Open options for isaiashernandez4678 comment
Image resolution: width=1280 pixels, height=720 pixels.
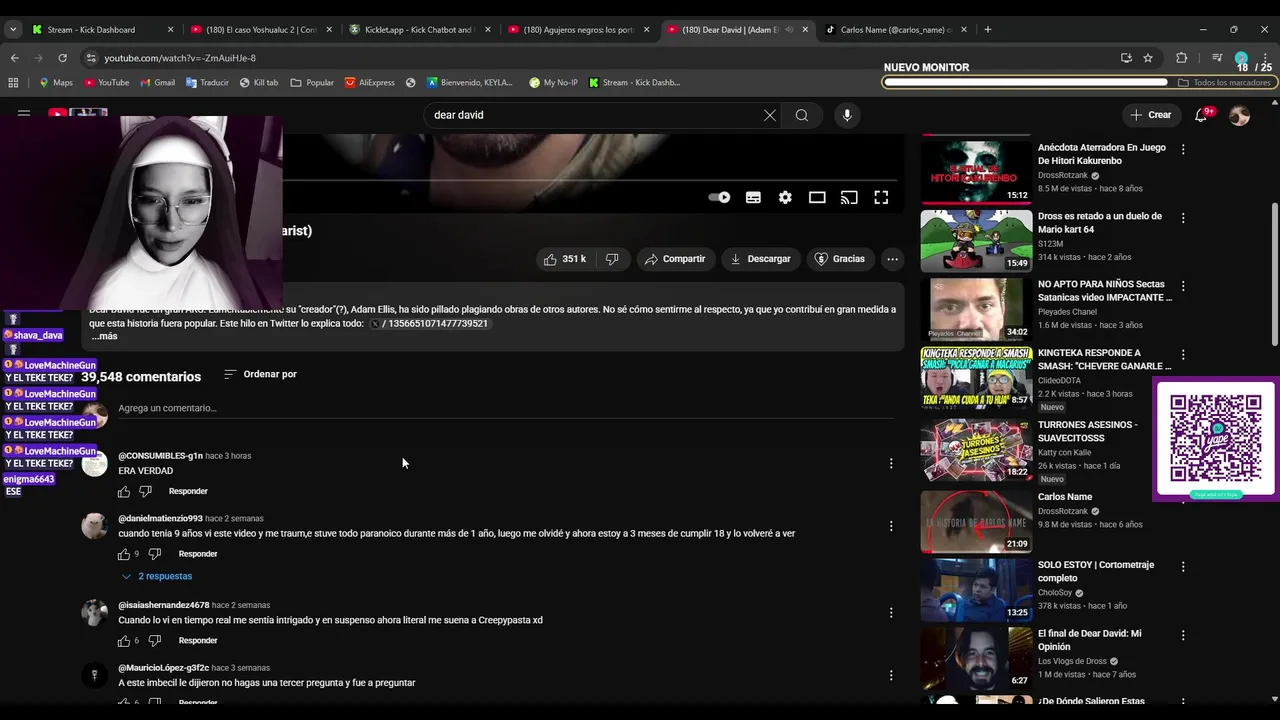891,612
